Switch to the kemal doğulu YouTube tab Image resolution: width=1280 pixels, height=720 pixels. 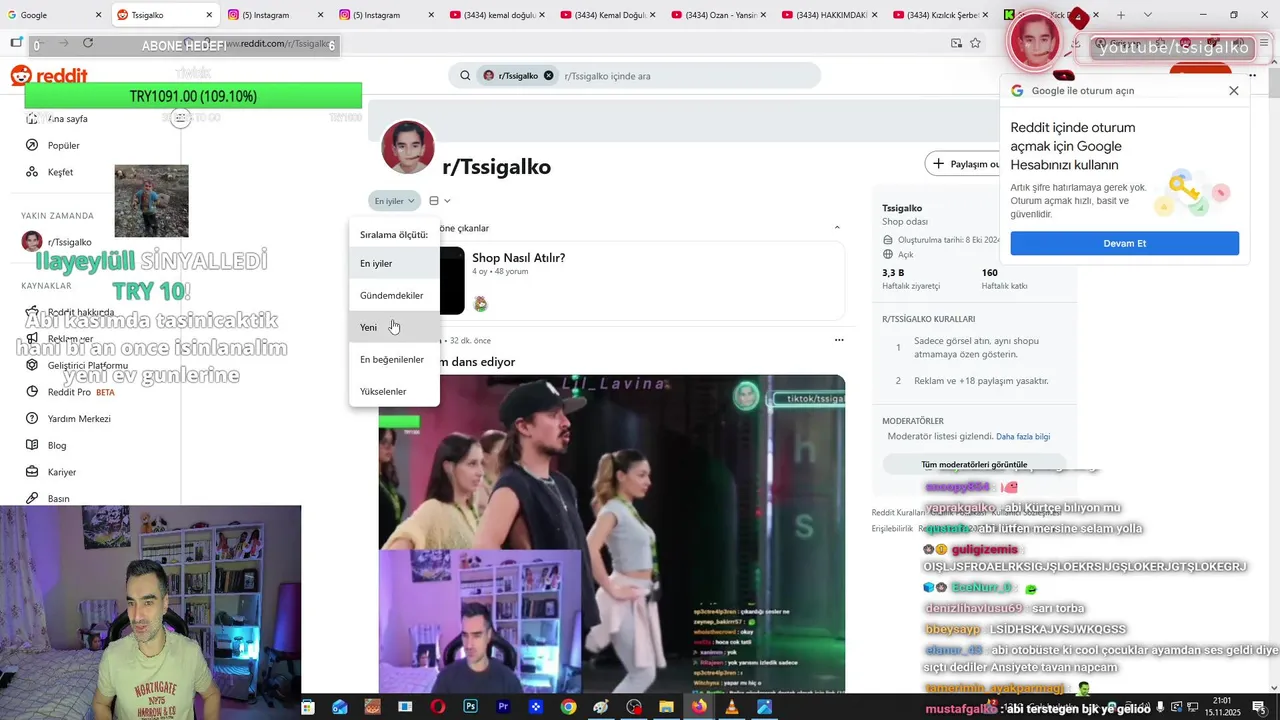coord(497,15)
